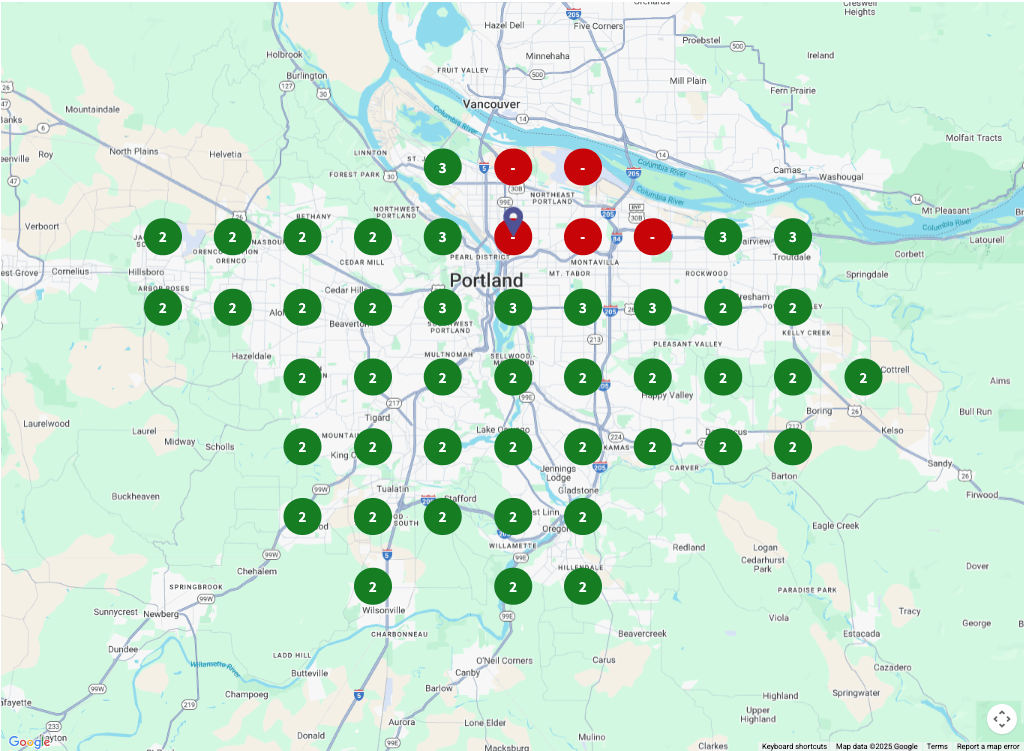1028x751 pixels.
Task: Select the green 3 marker below Portland label
Action: click(x=513, y=308)
